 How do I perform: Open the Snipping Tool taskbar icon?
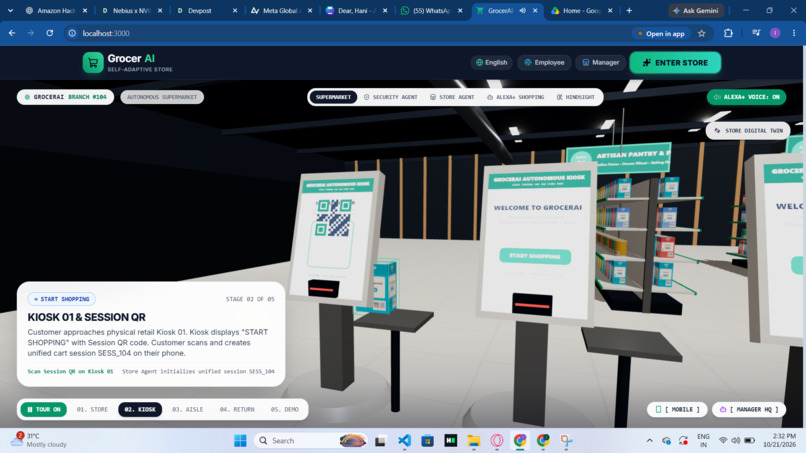566,441
